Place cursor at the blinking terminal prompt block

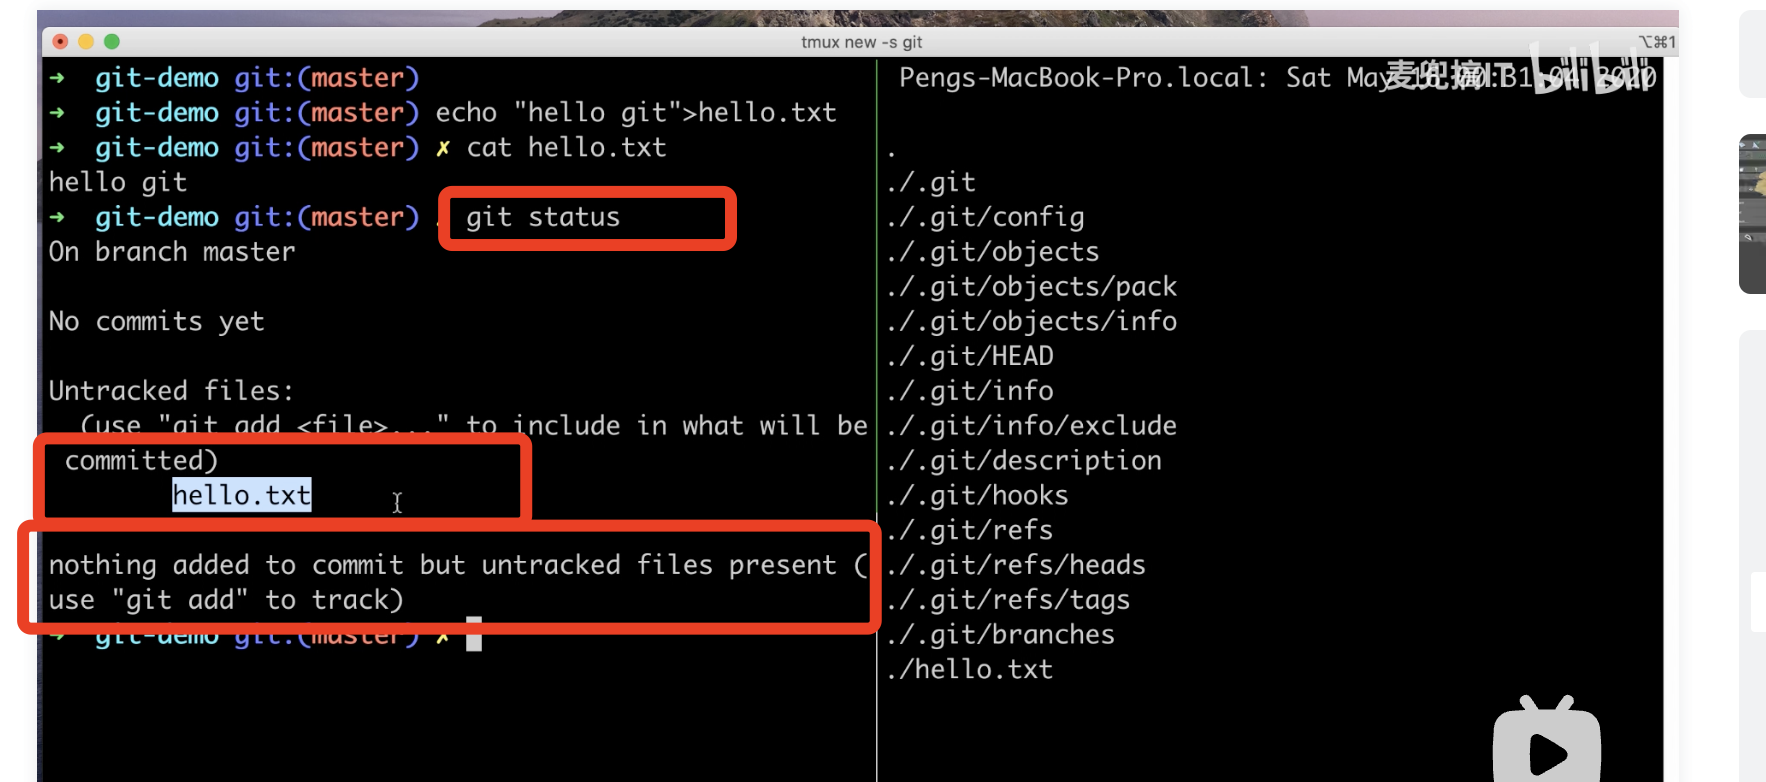474,634
